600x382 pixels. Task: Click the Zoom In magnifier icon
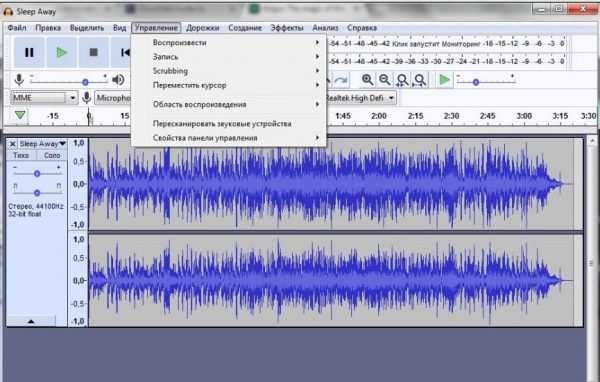pyautogui.click(x=367, y=80)
